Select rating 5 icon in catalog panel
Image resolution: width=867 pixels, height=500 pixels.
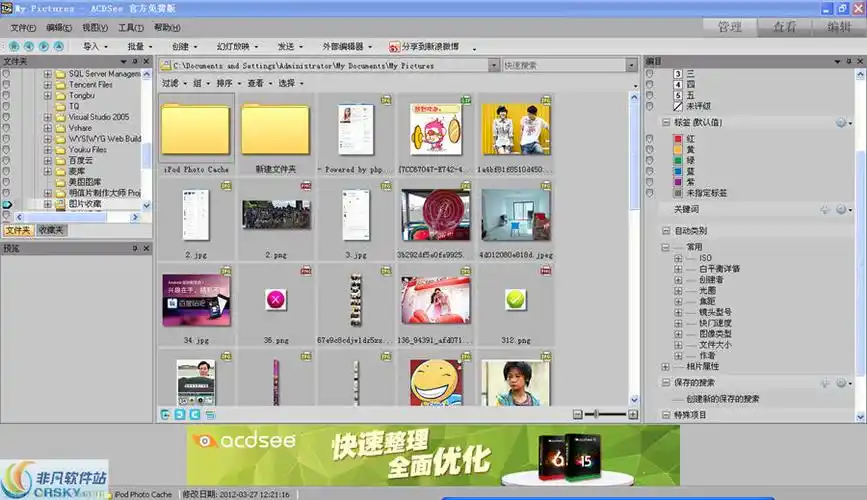[678, 95]
